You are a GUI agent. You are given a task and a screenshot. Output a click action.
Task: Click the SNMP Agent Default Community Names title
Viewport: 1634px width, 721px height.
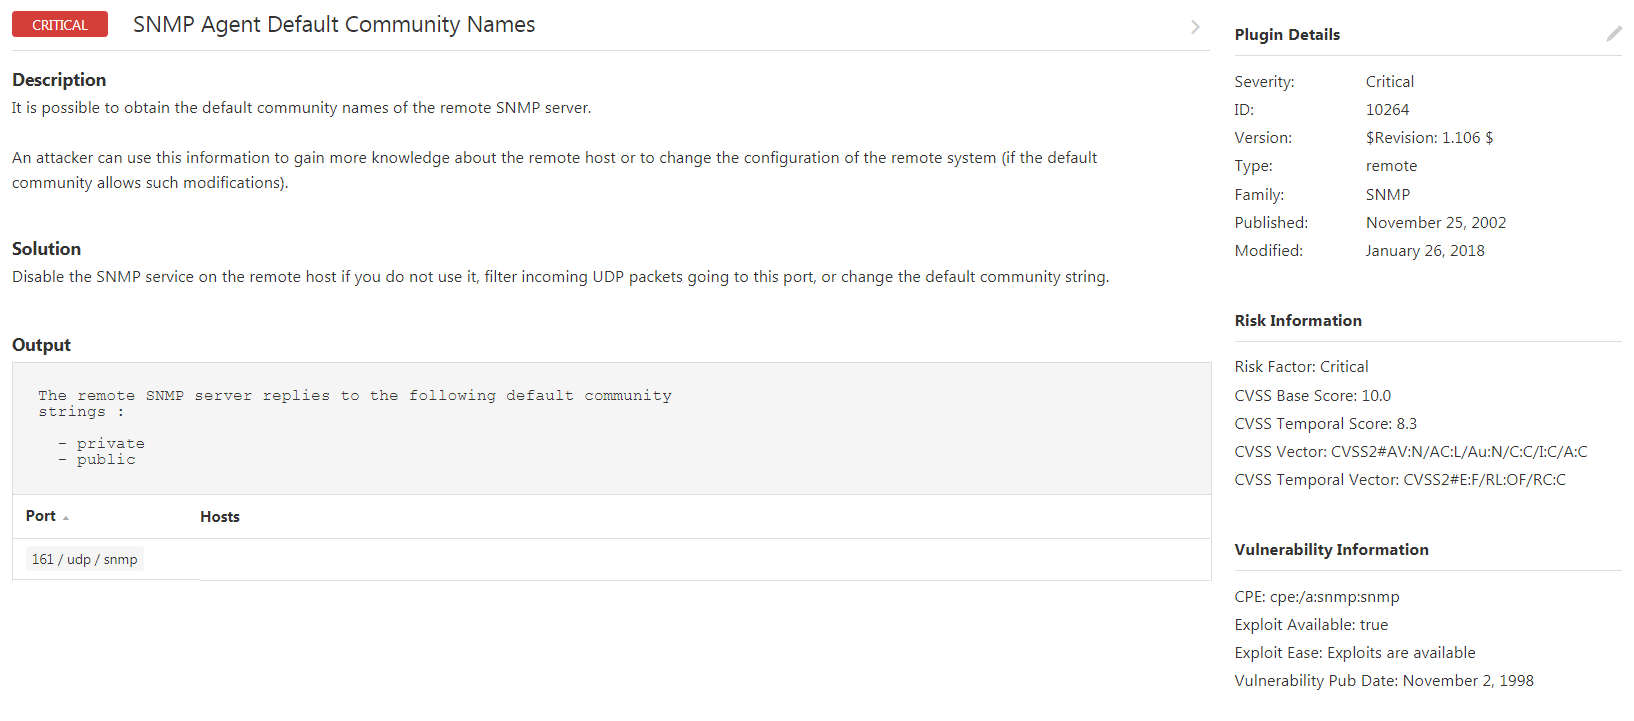(334, 25)
